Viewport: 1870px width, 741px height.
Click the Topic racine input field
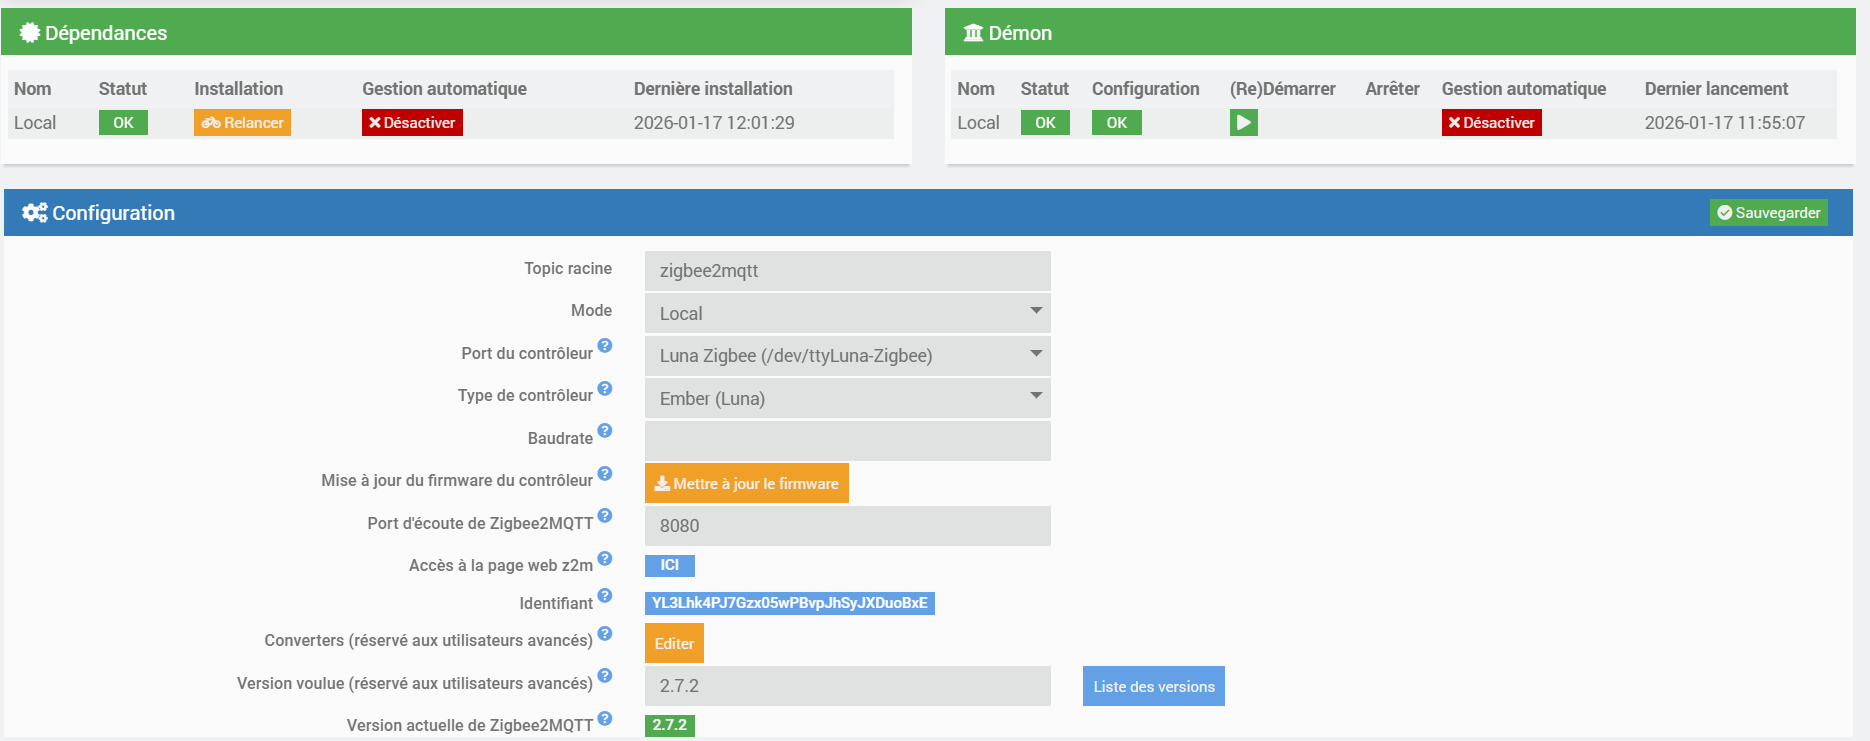(847, 271)
